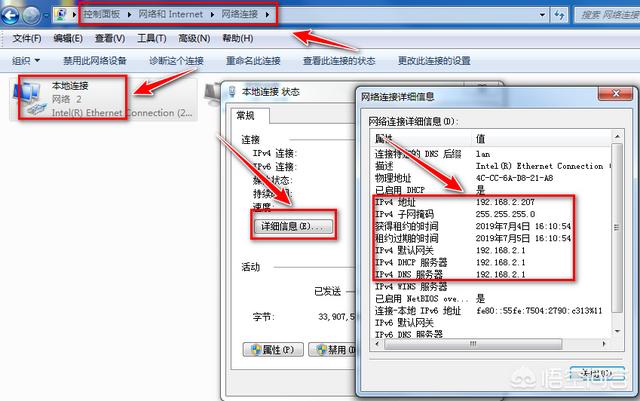Click the Forward navigation arrow button

[x=35, y=14]
